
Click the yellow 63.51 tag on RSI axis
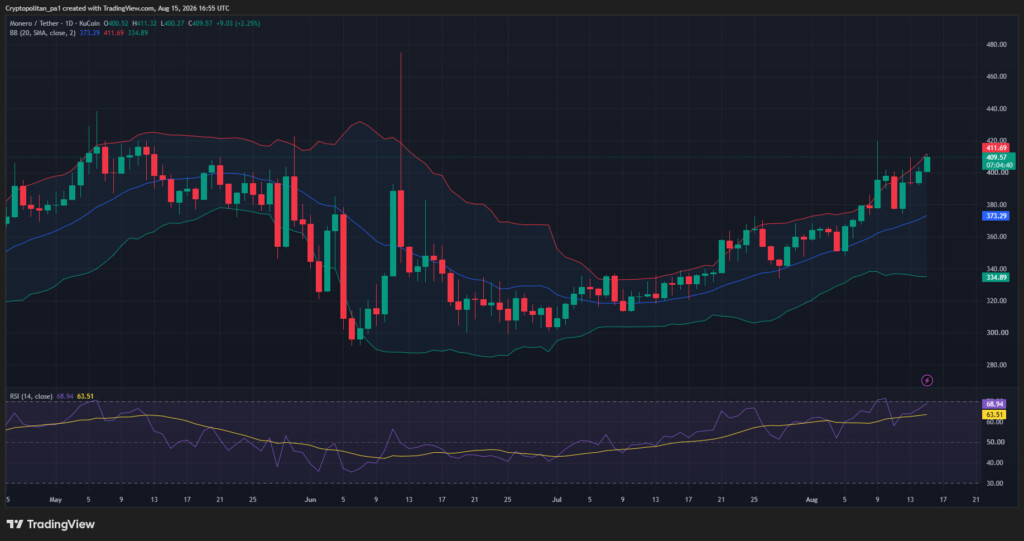[994, 415]
